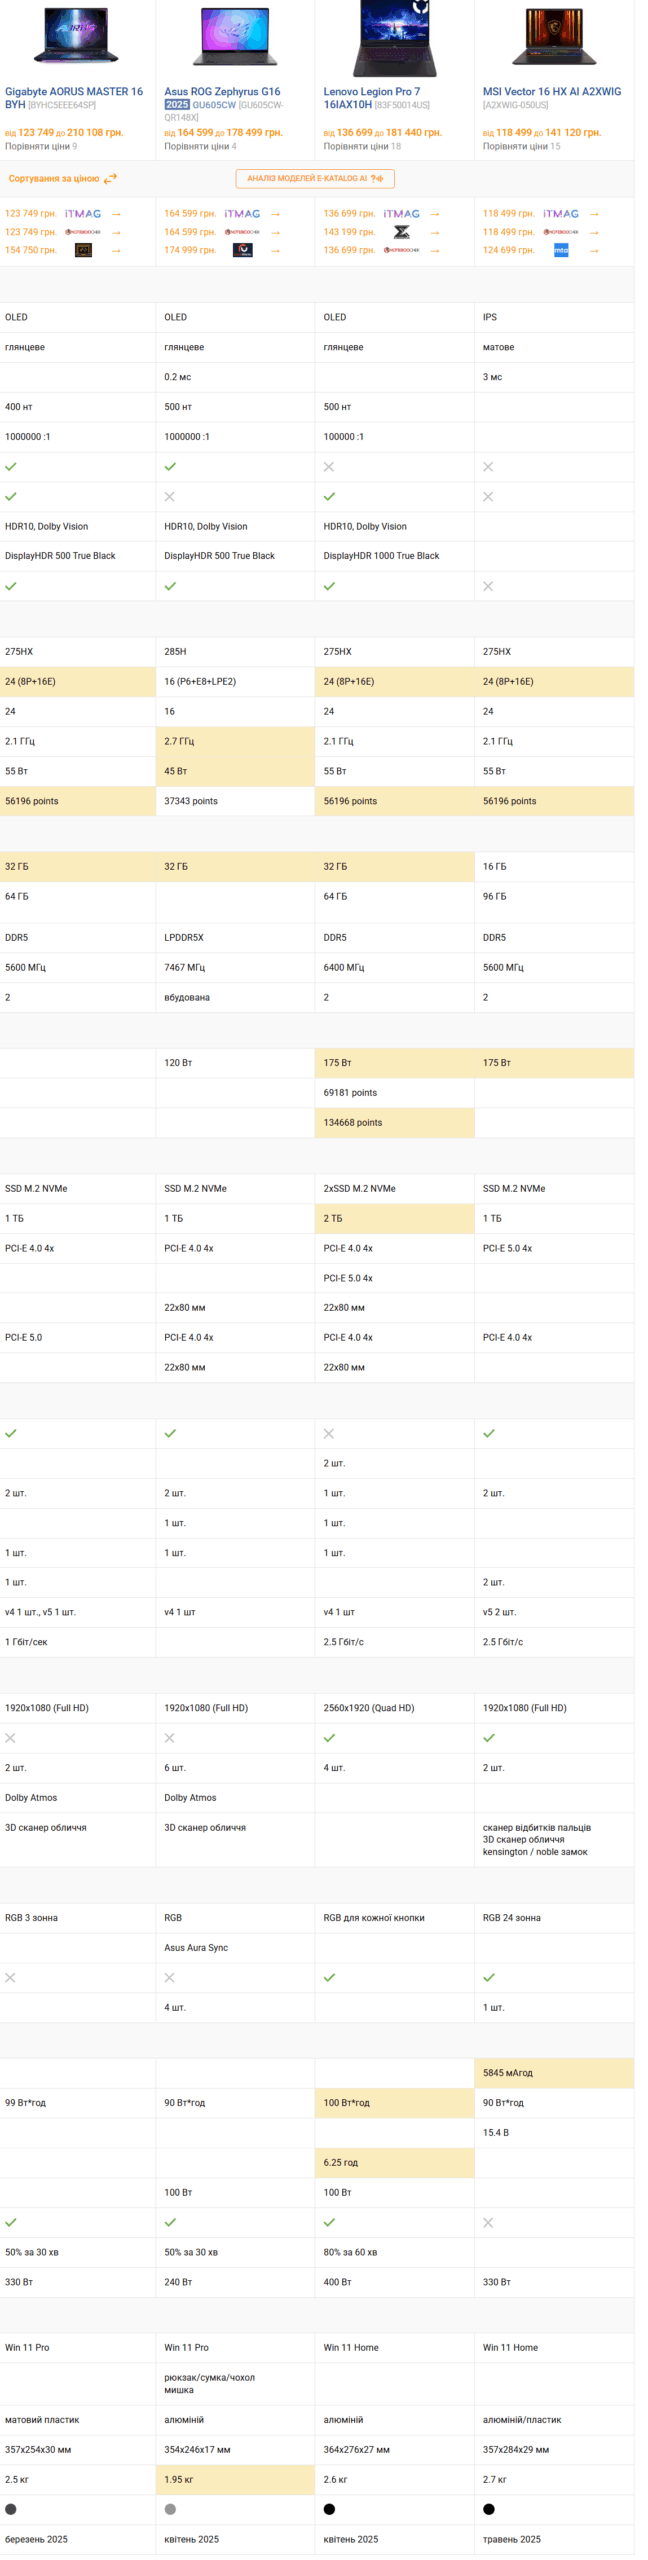The width and height of the screenshot is (648, 2560).
Task: Select the dark gray color dot for the Gigabyte
Action: 11,2509
